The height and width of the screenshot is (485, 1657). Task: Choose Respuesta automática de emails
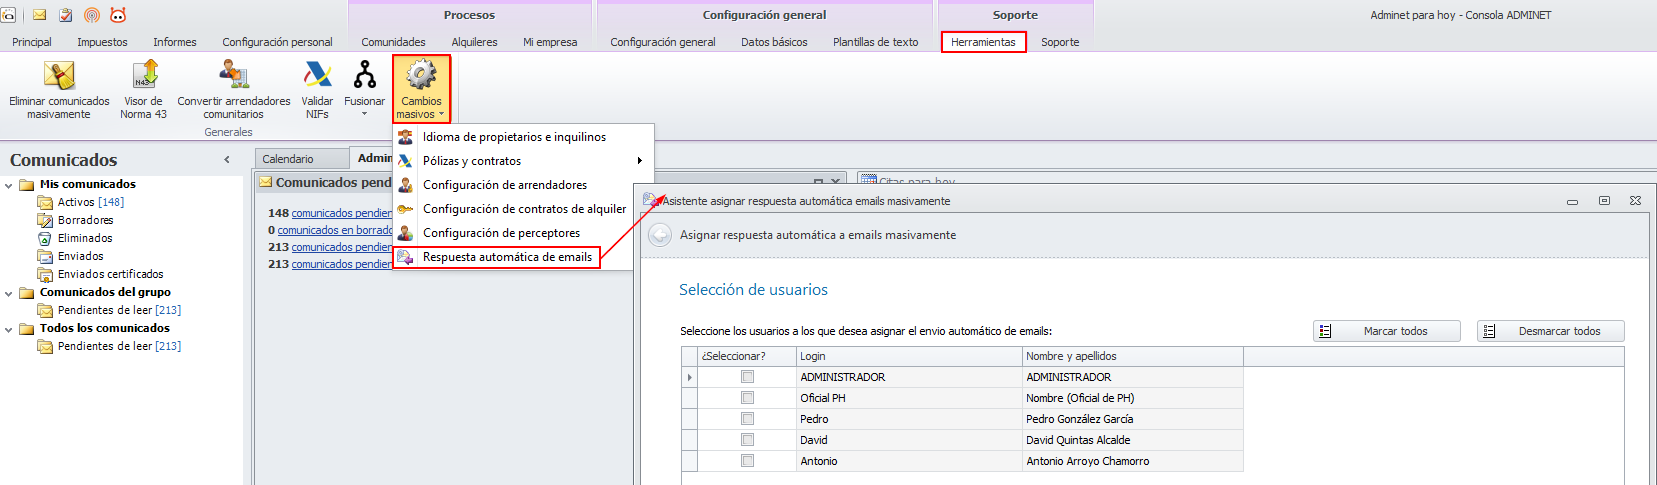(x=507, y=257)
